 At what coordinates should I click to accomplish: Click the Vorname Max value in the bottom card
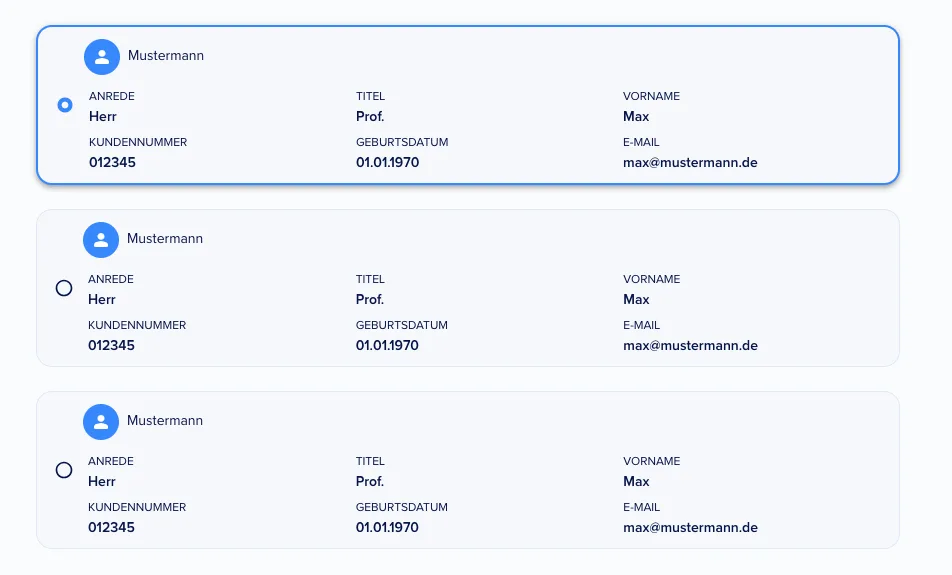(x=636, y=481)
